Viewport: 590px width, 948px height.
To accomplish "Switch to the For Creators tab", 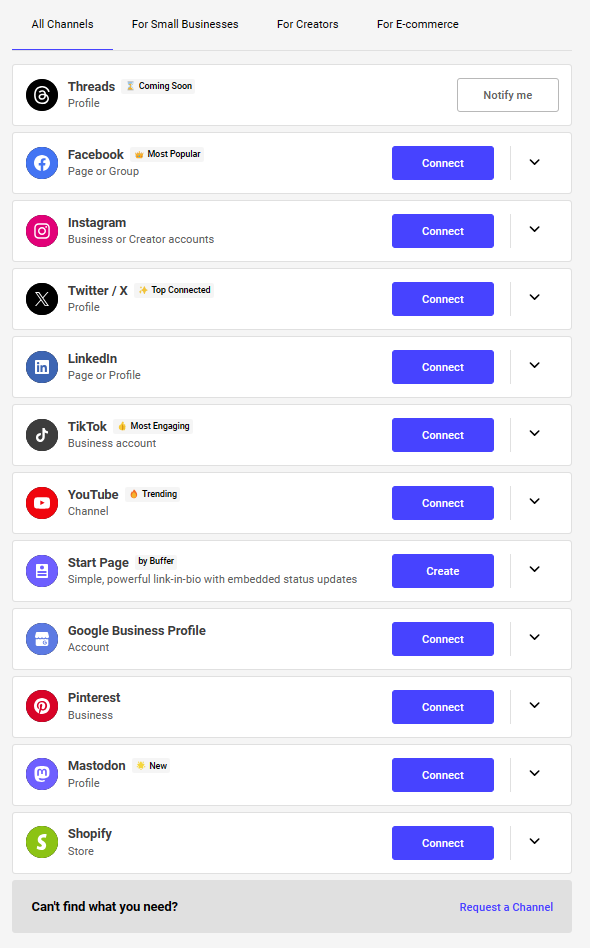I will pos(308,24).
